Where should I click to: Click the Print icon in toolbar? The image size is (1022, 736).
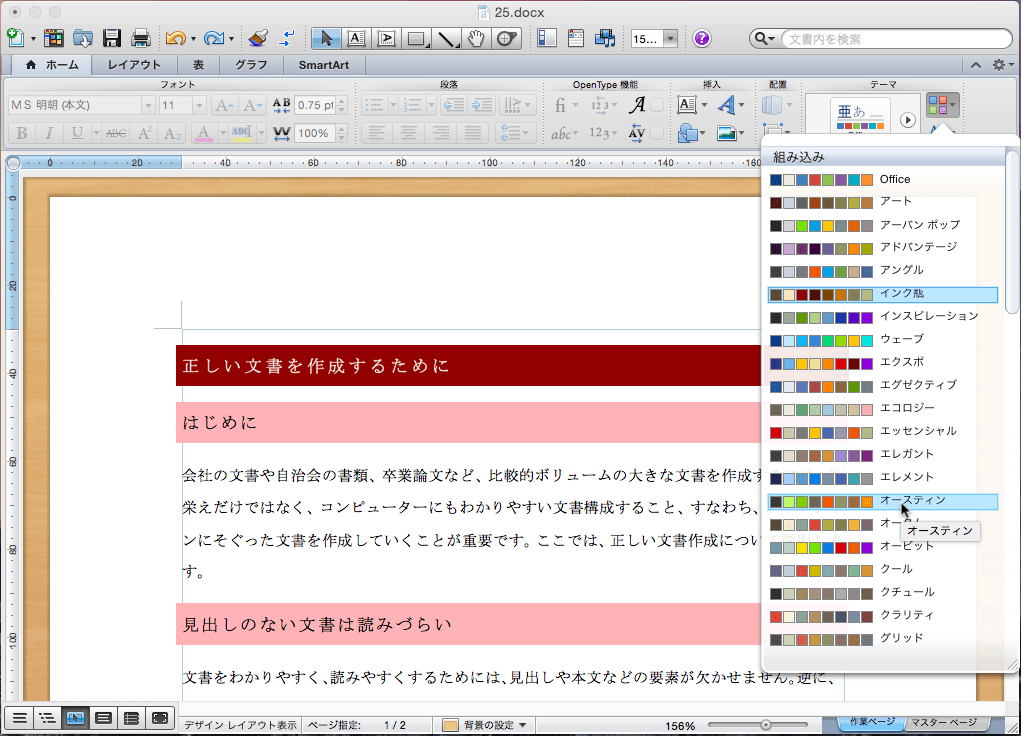click(141, 38)
